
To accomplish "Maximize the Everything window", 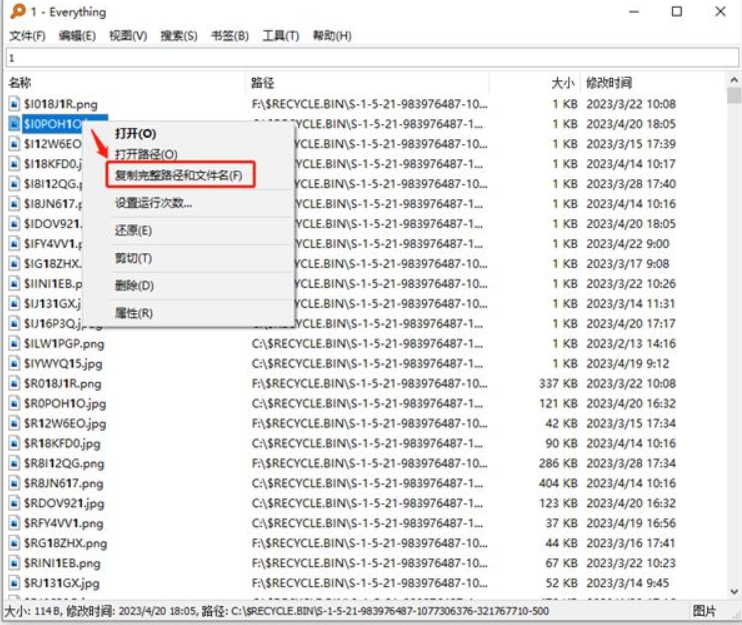I will pyautogui.click(x=677, y=11).
